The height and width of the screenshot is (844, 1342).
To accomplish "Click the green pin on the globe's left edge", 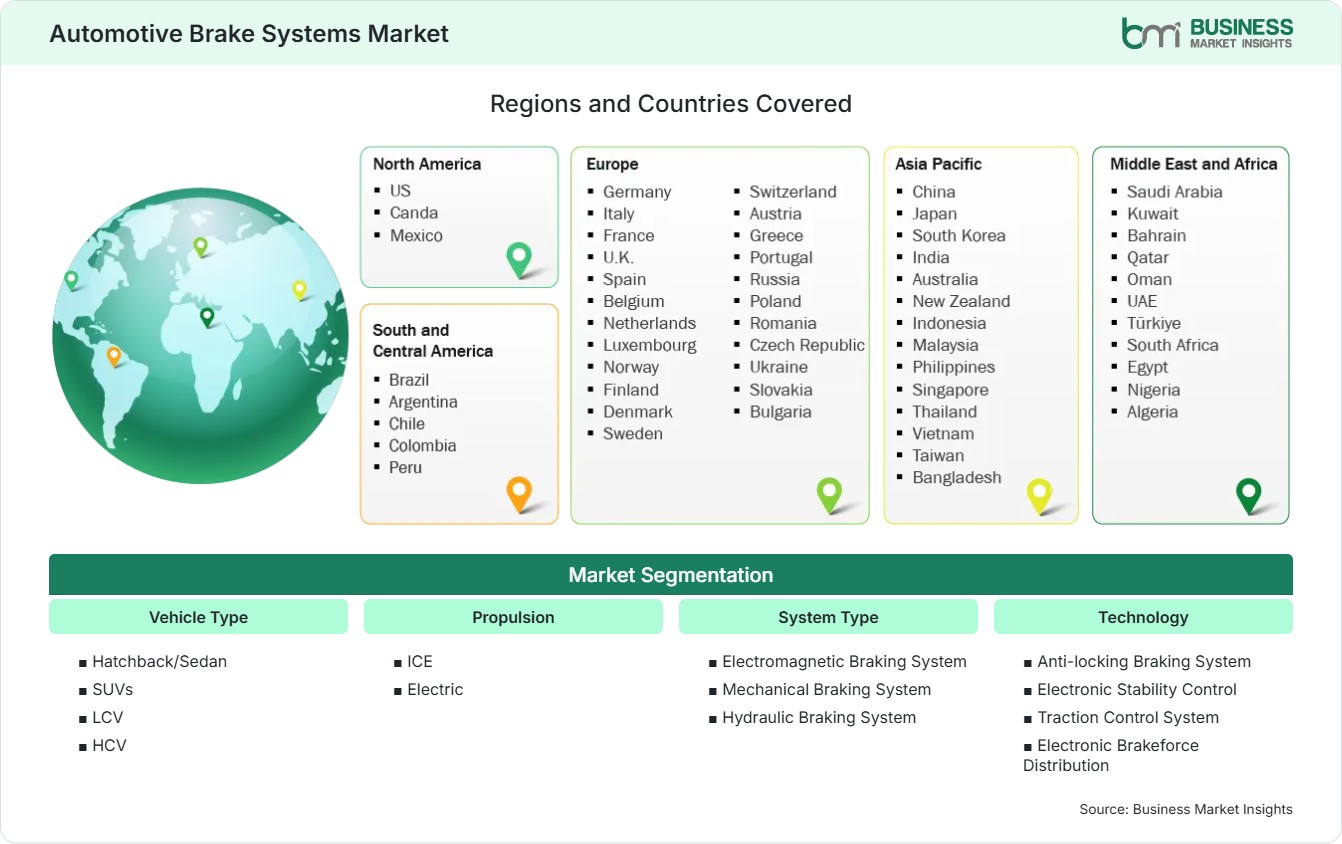I will pos(71,280).
